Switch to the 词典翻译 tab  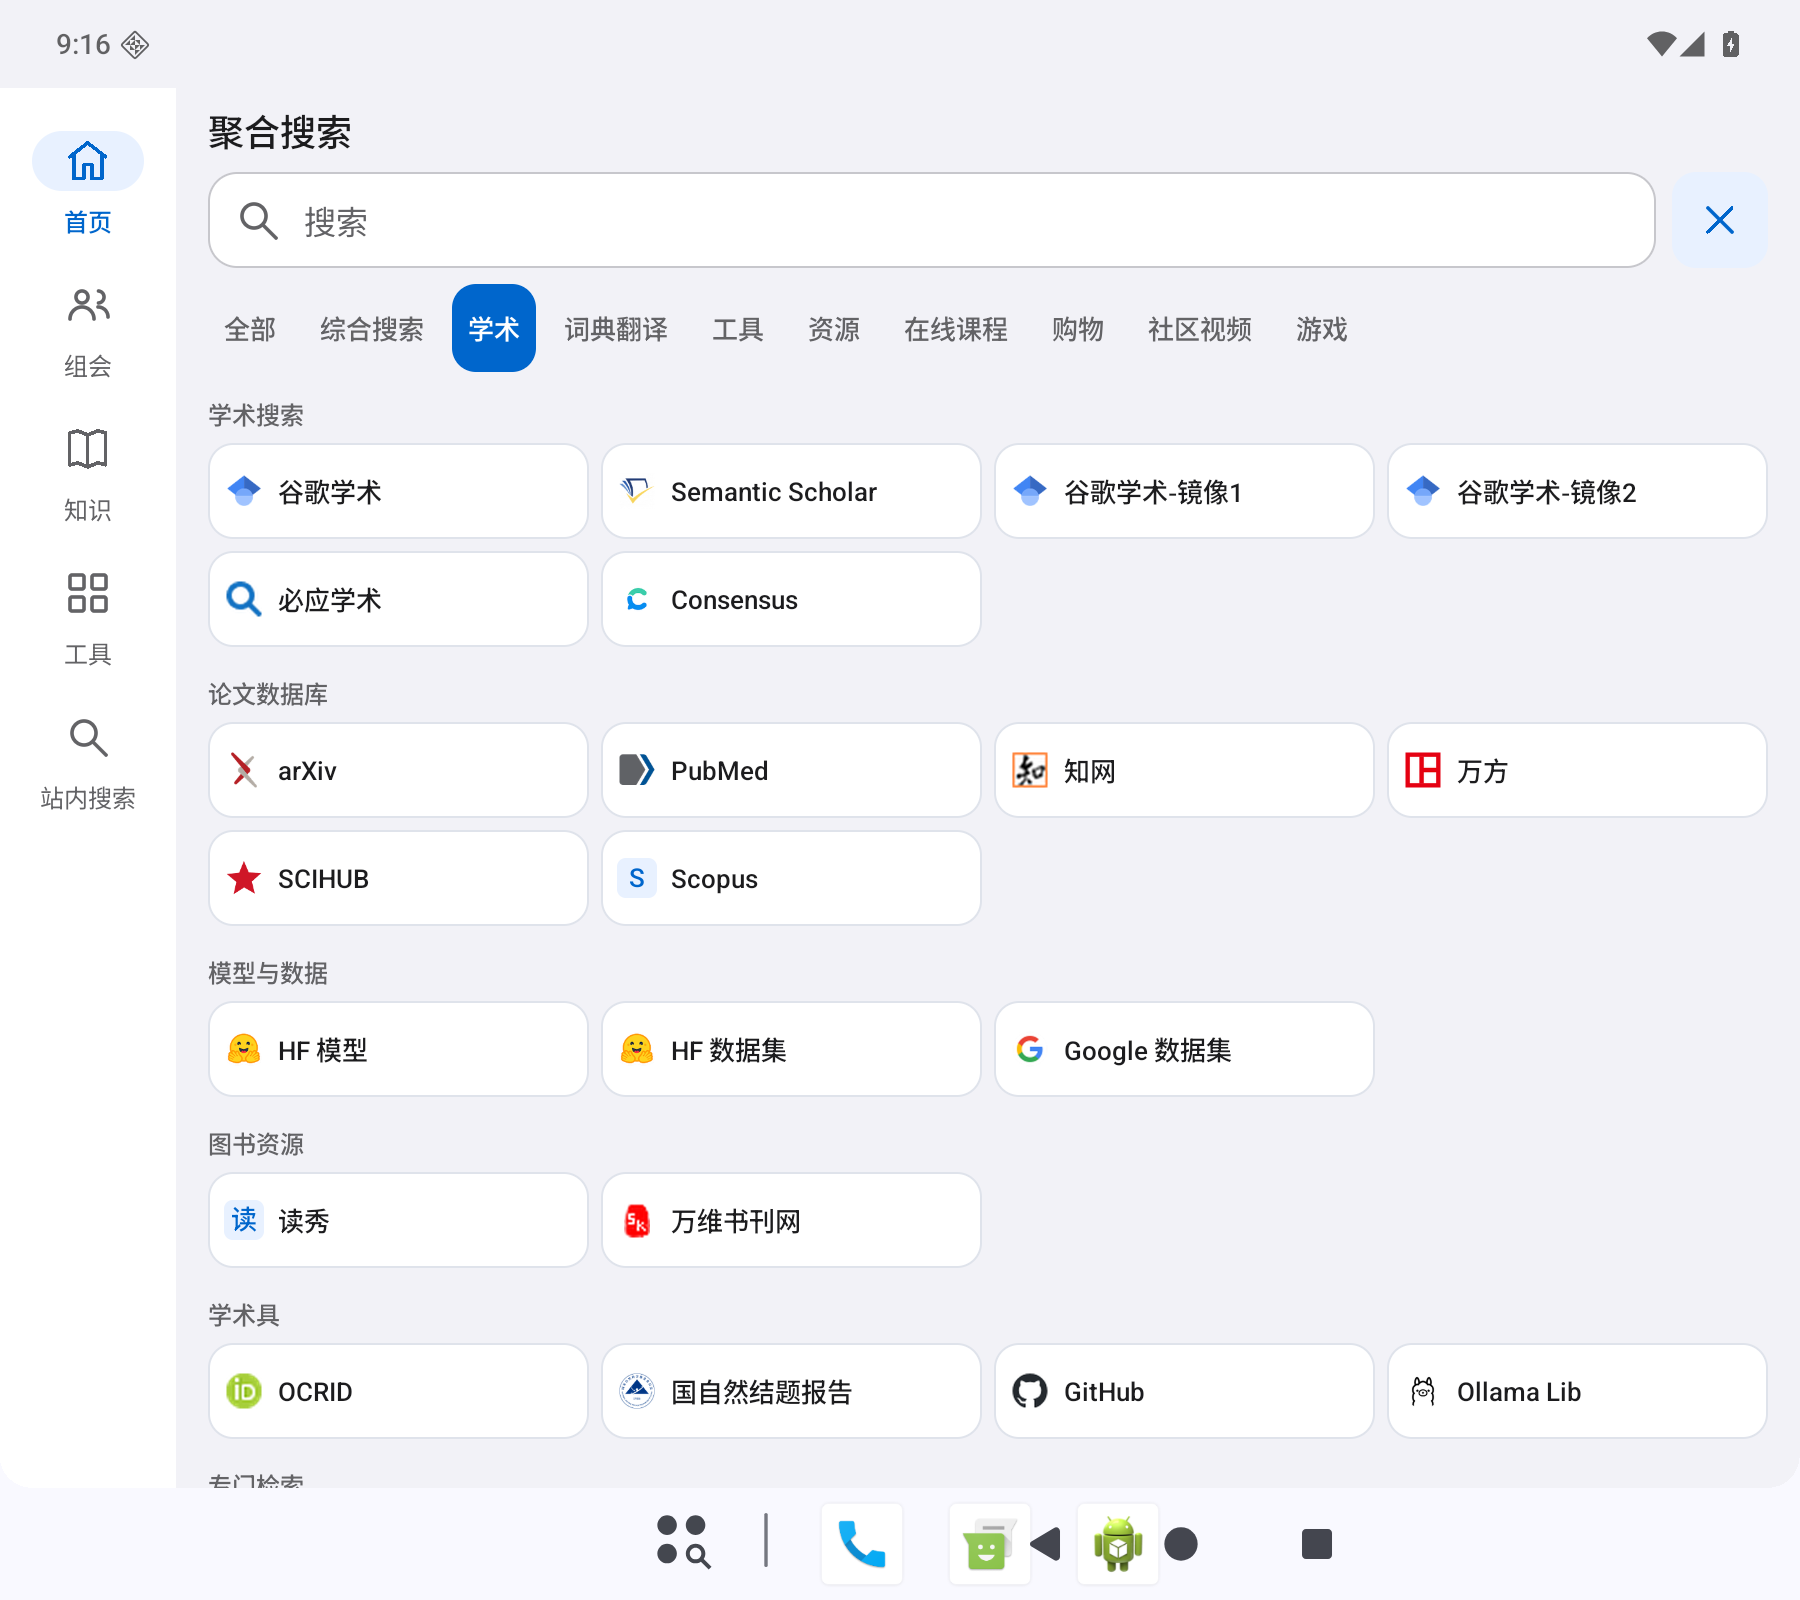(616, 329)
